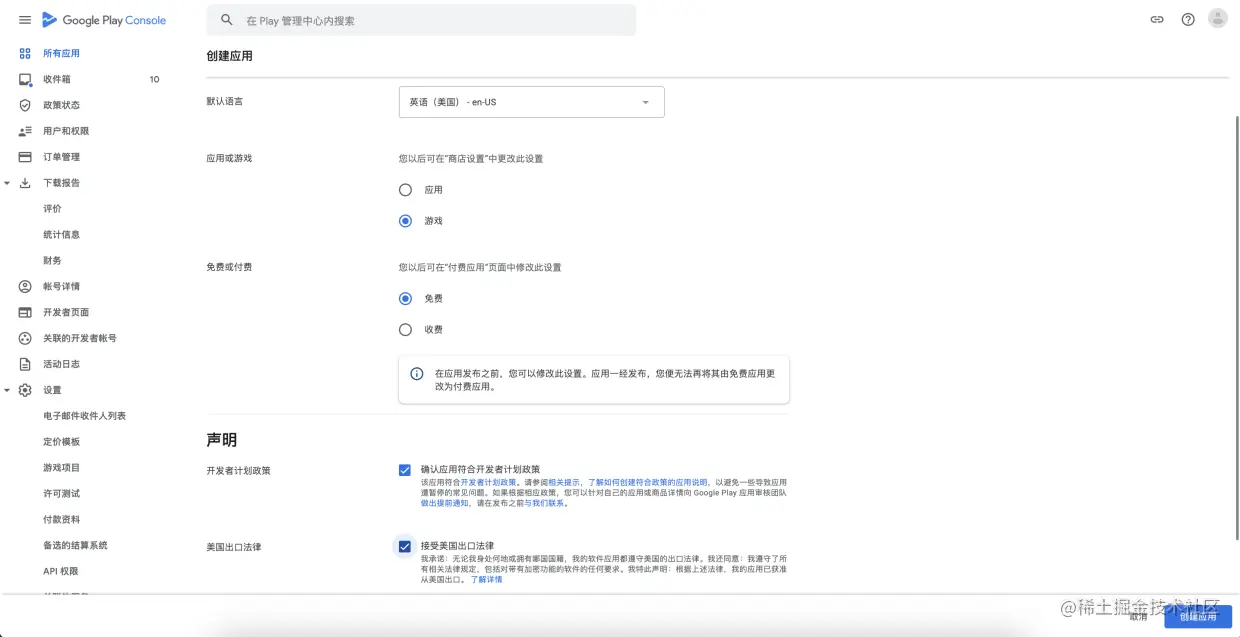1240x637 pixels.
Task: Open the Inbox with 10 notifications
Action: (61, 79)
